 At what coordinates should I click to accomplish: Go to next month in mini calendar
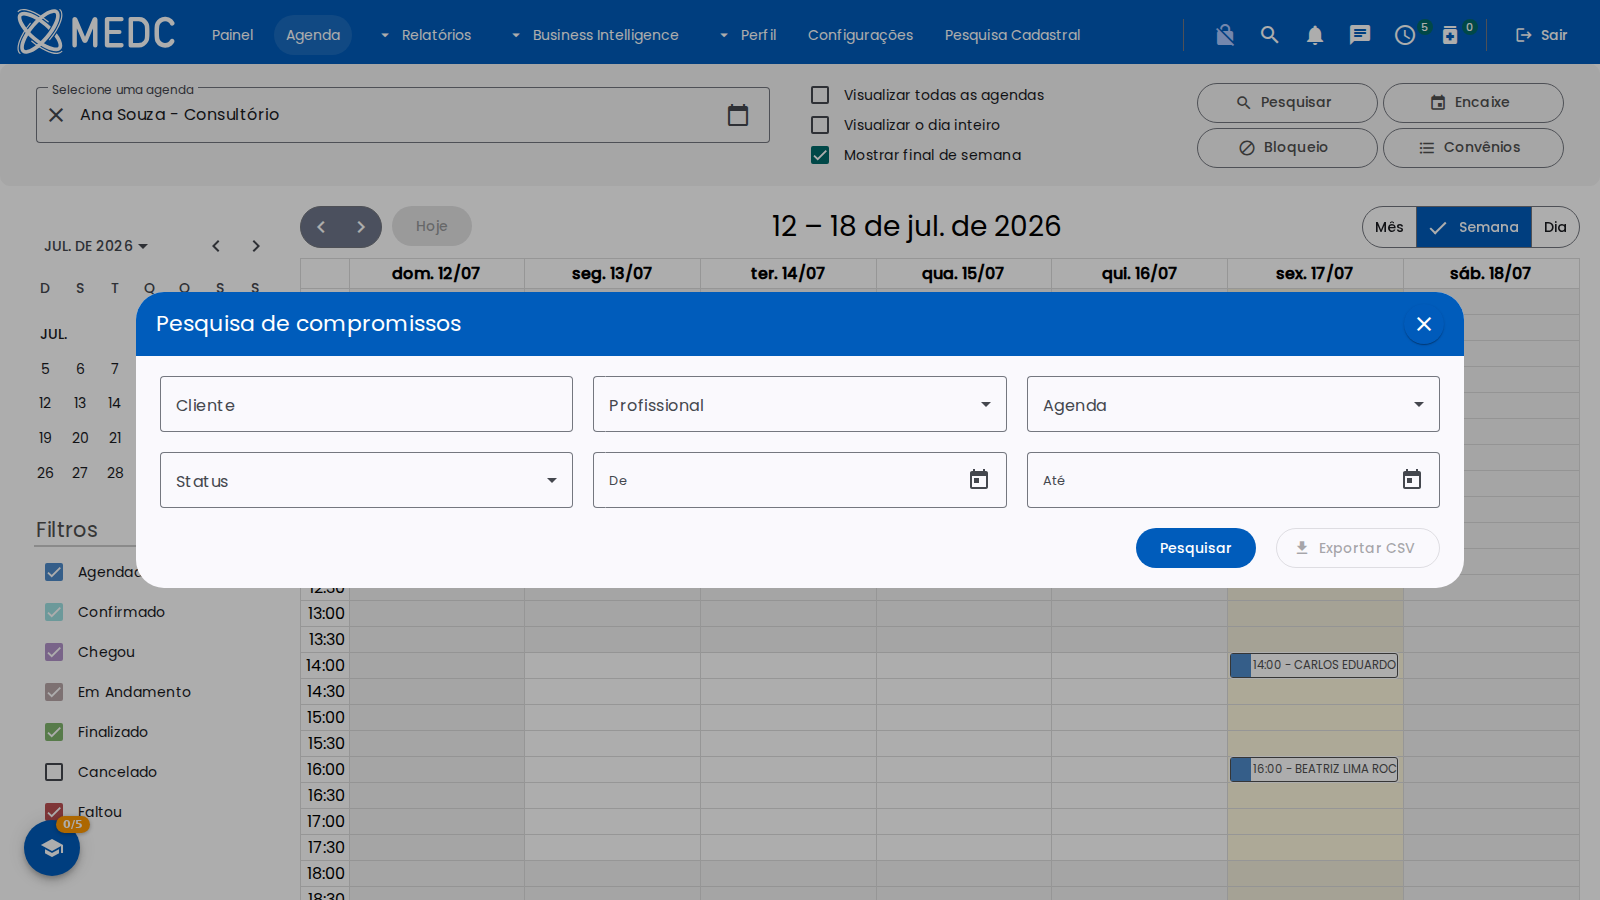point(256,246)
